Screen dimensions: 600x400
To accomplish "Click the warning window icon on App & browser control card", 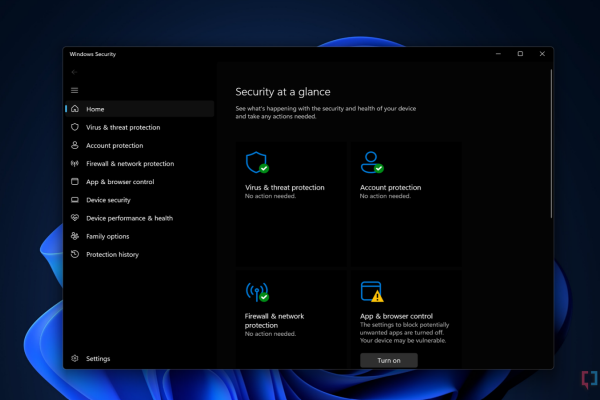I will pos(372,292).
